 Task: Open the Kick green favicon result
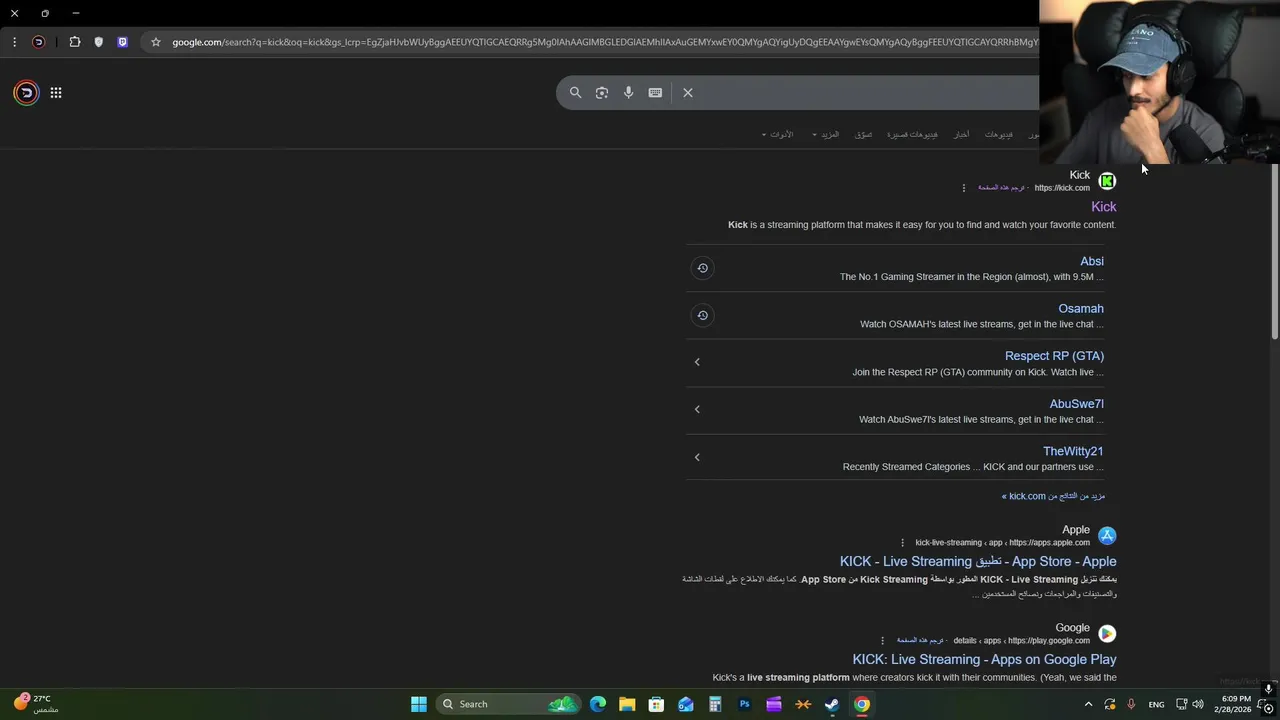1107,181
